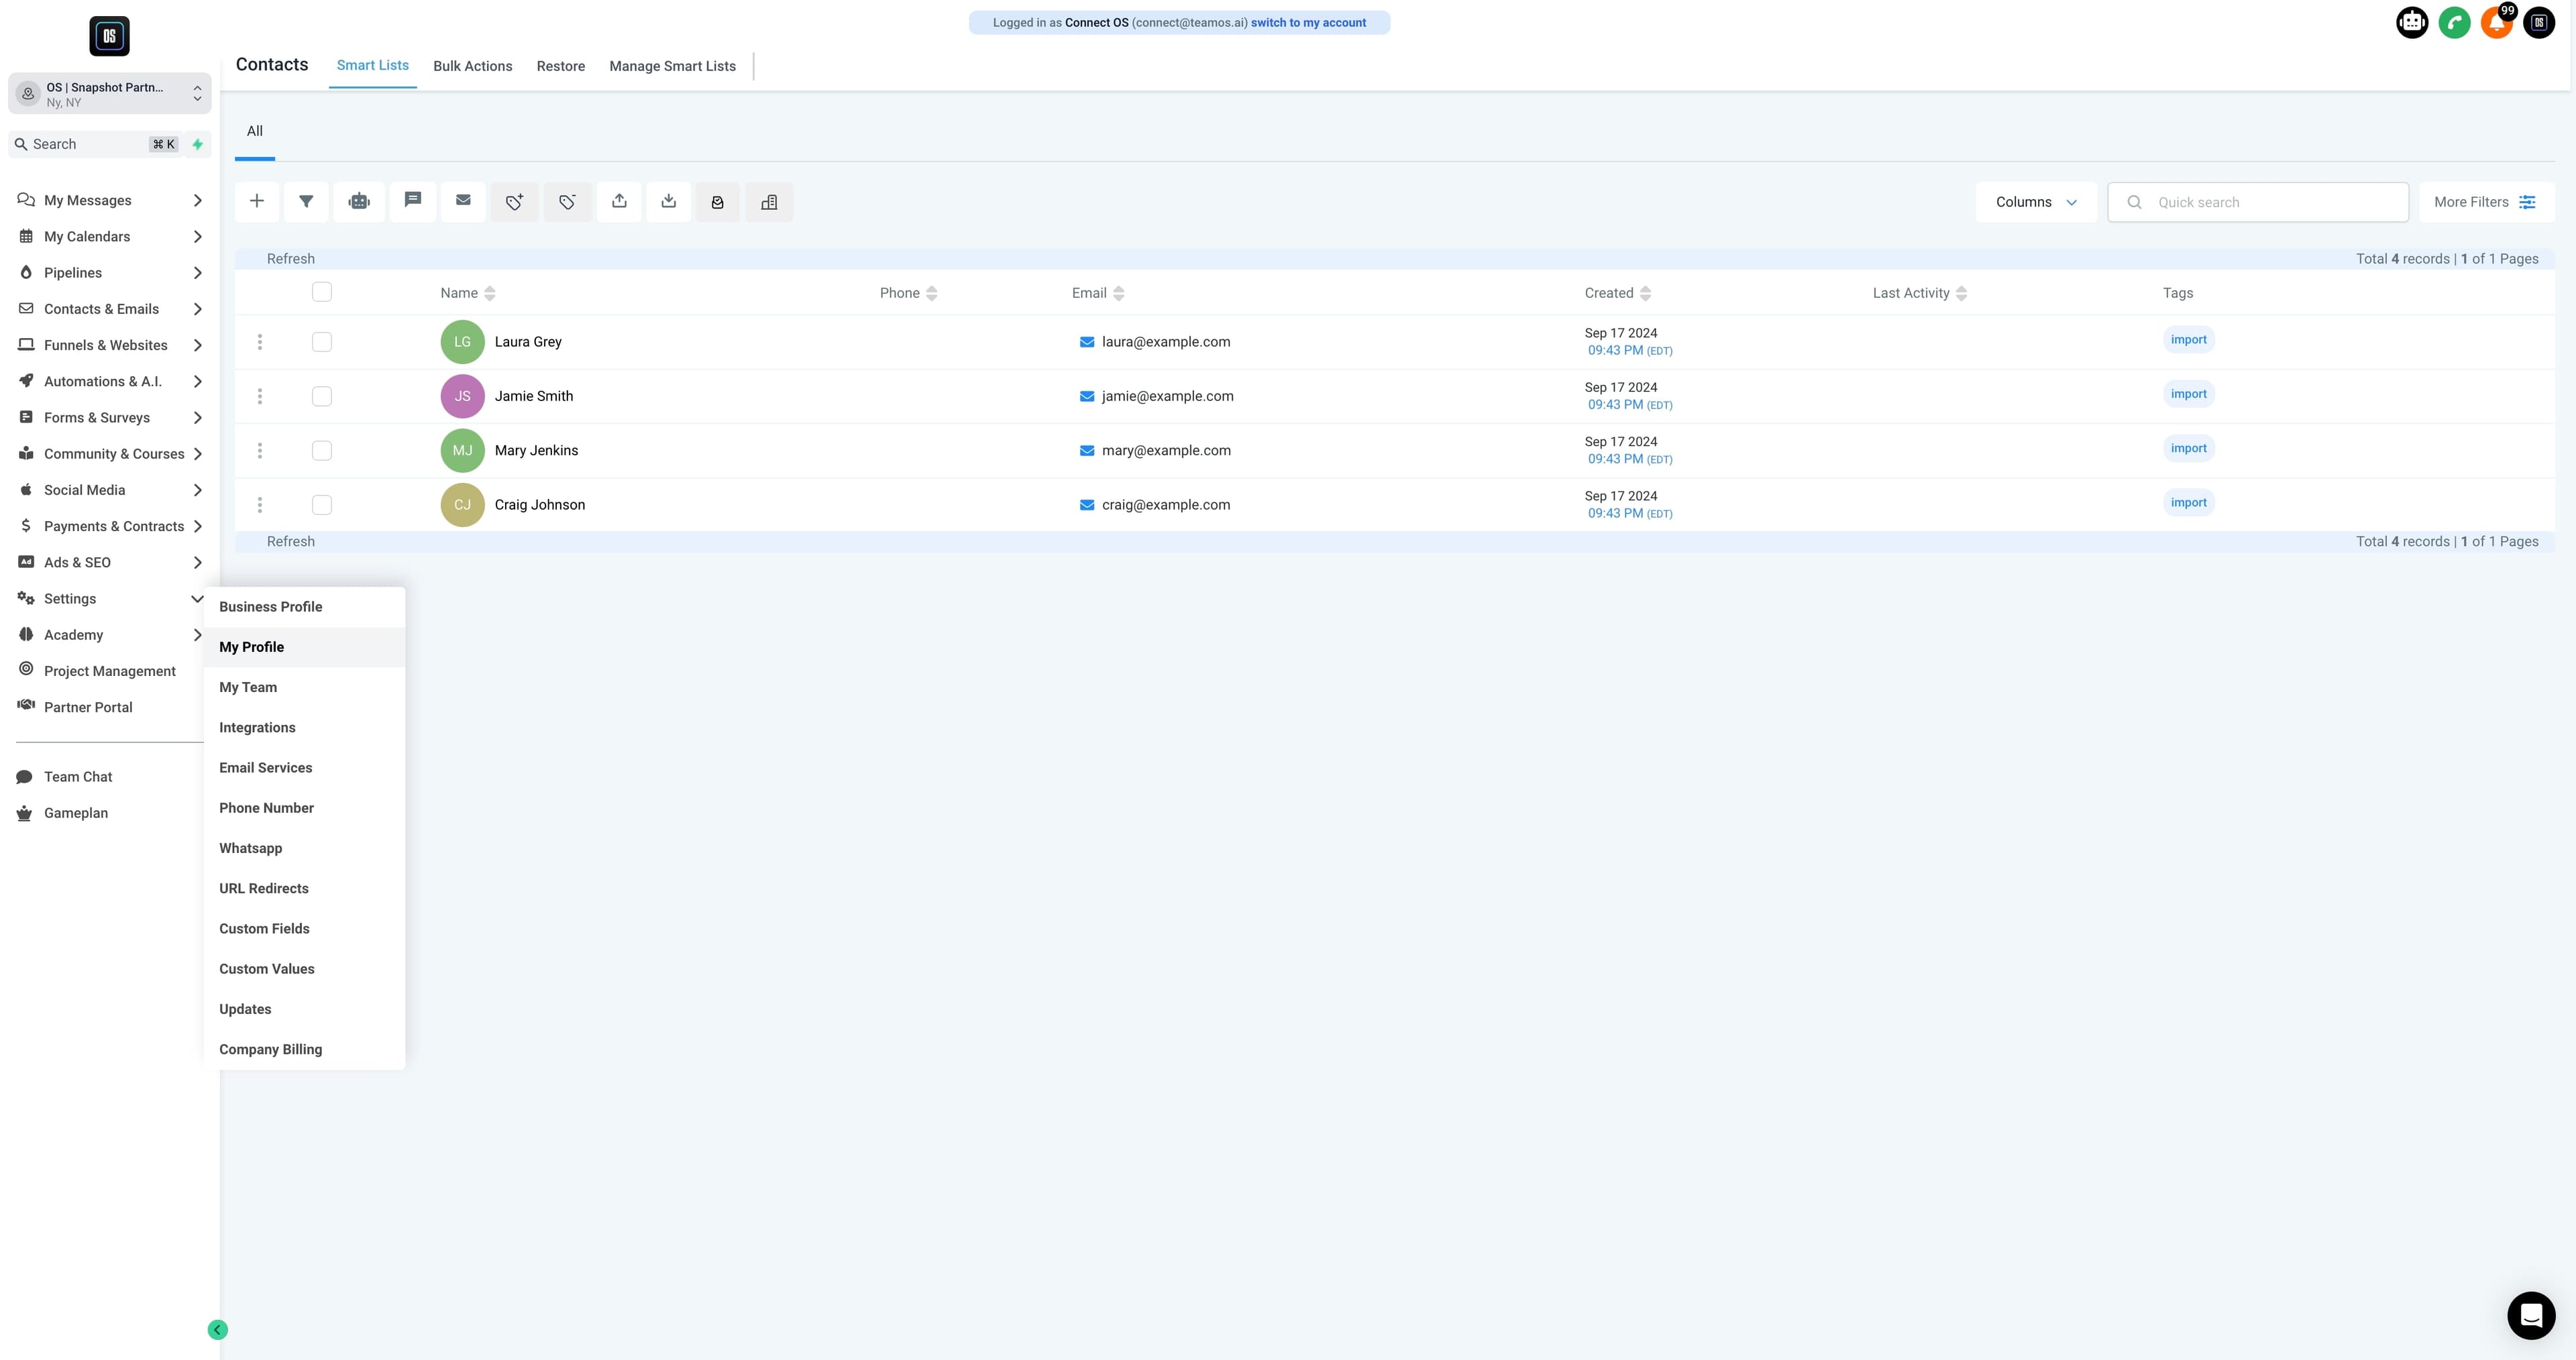Image resolution: width=2576 pixels, height=1360 pixels.
Task: Click the 'switch to my account' link
Action: [1308, 22]
